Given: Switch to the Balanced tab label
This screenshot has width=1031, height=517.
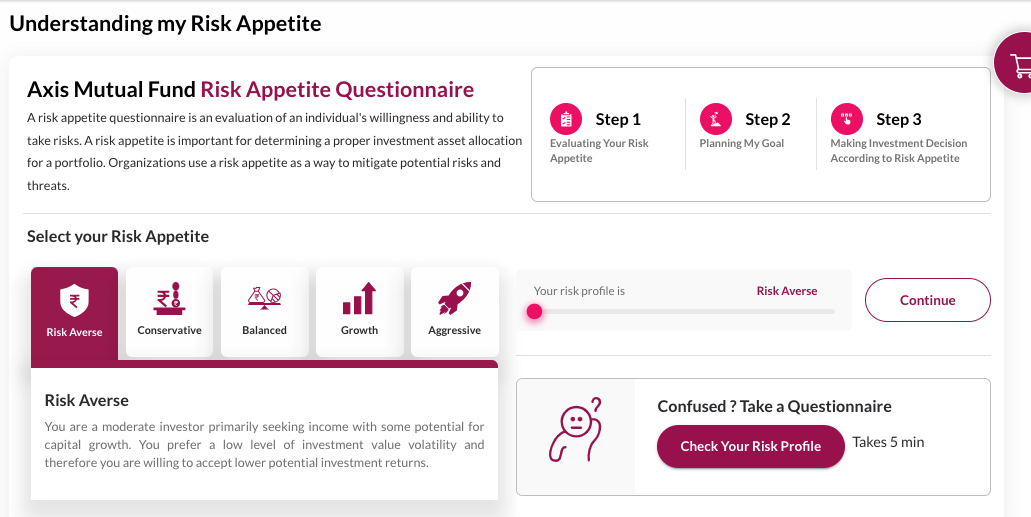Looking at the screenshot, I should pyautogui.click(x=264, y=330).
